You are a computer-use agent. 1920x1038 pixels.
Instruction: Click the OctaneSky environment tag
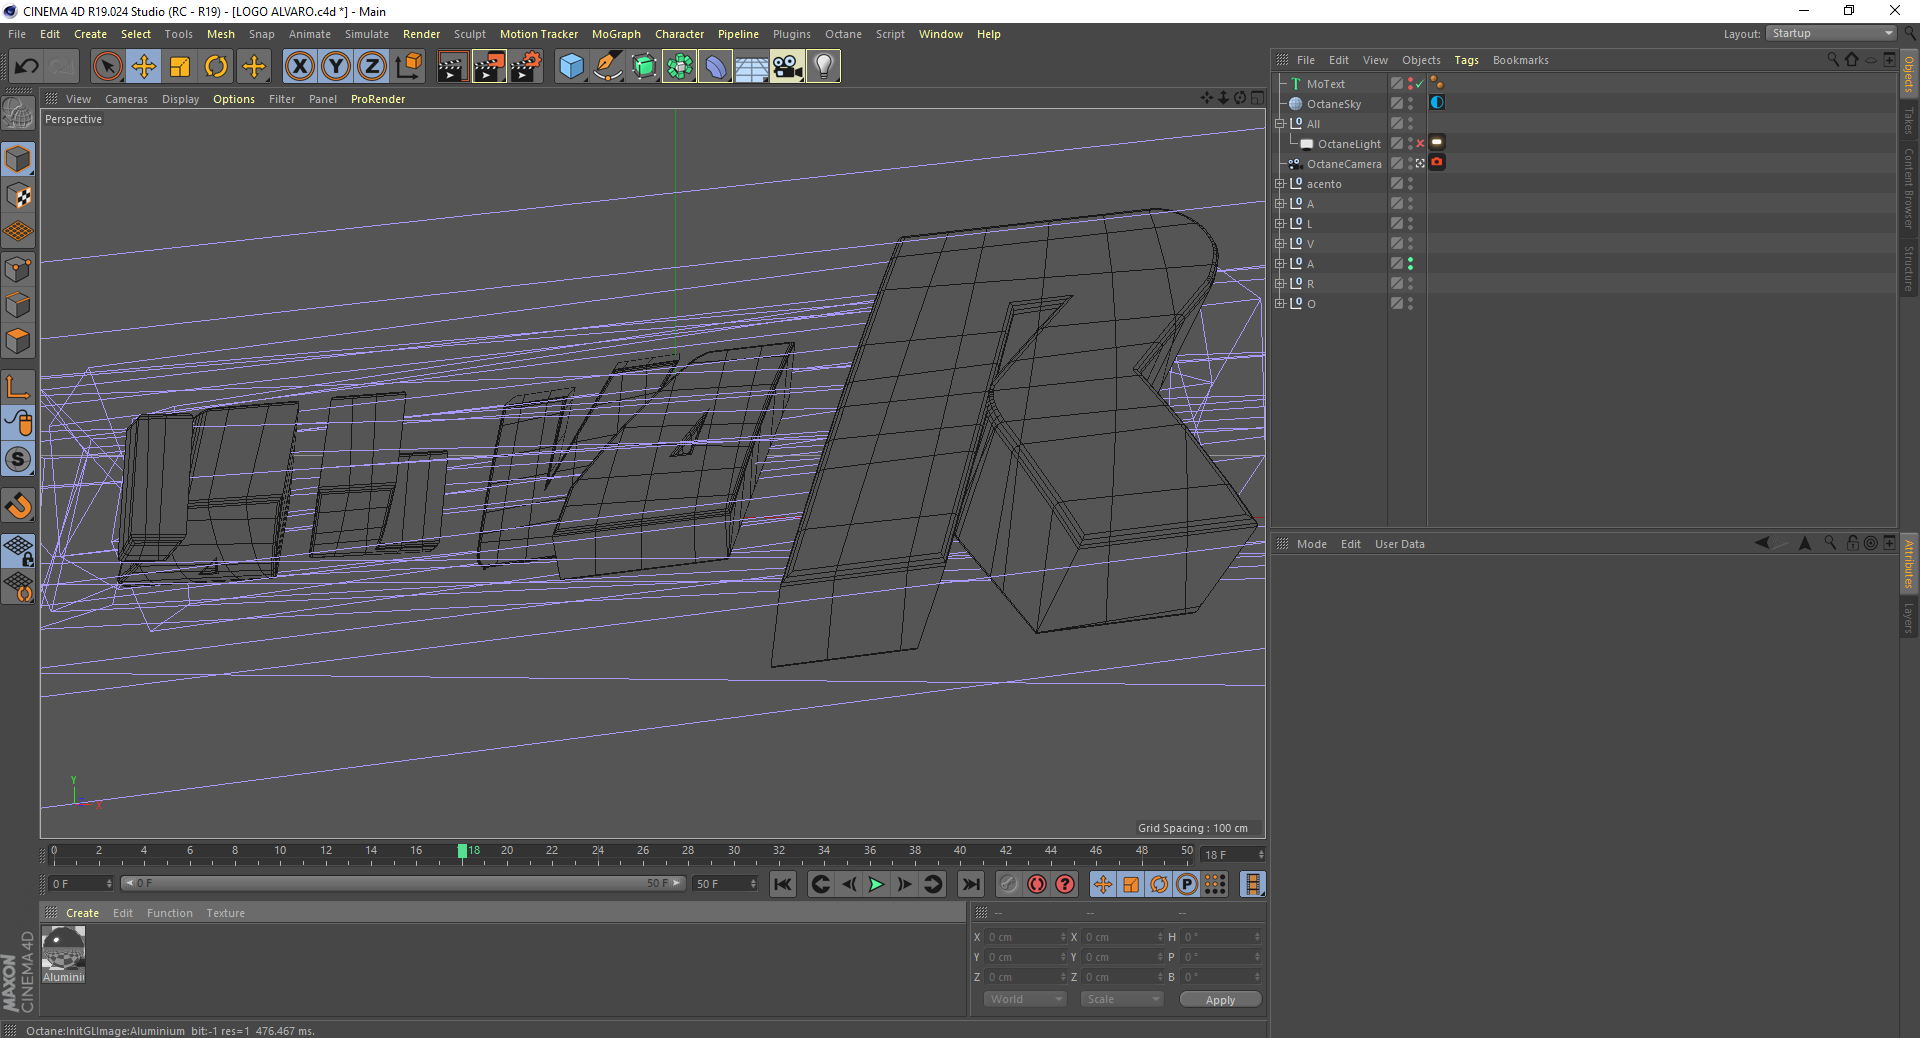point(1437,103)
